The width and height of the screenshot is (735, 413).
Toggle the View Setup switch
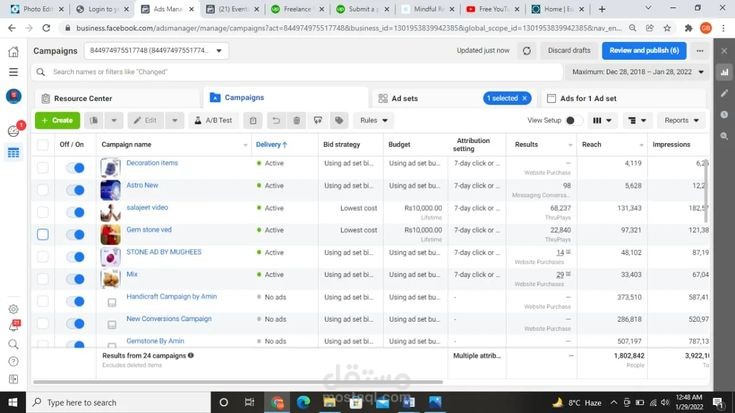pos(573,120)
